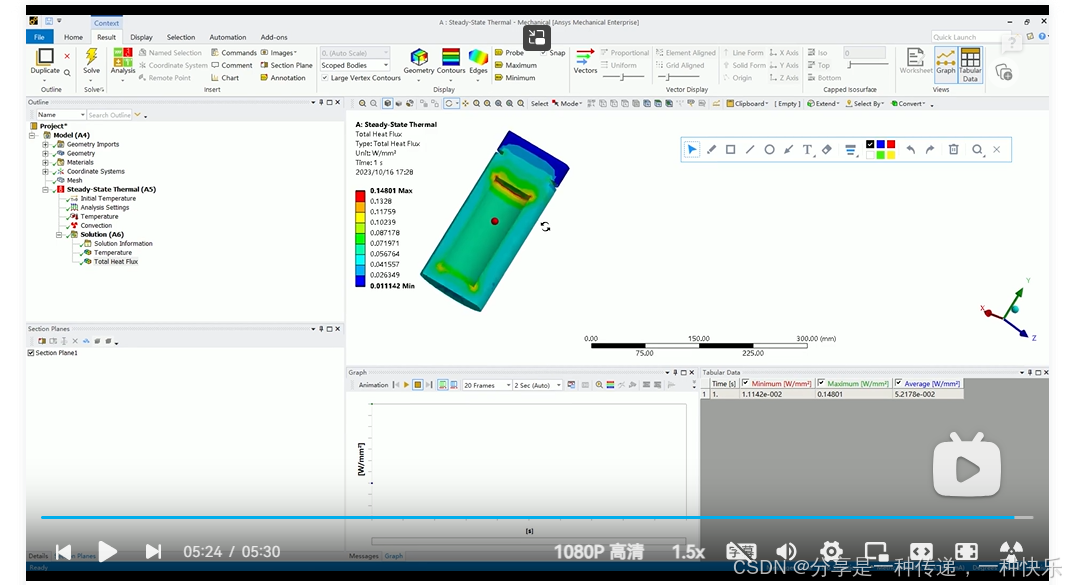Click the Solve button
Screen dimensions: 1066x585
click(92, 62)
